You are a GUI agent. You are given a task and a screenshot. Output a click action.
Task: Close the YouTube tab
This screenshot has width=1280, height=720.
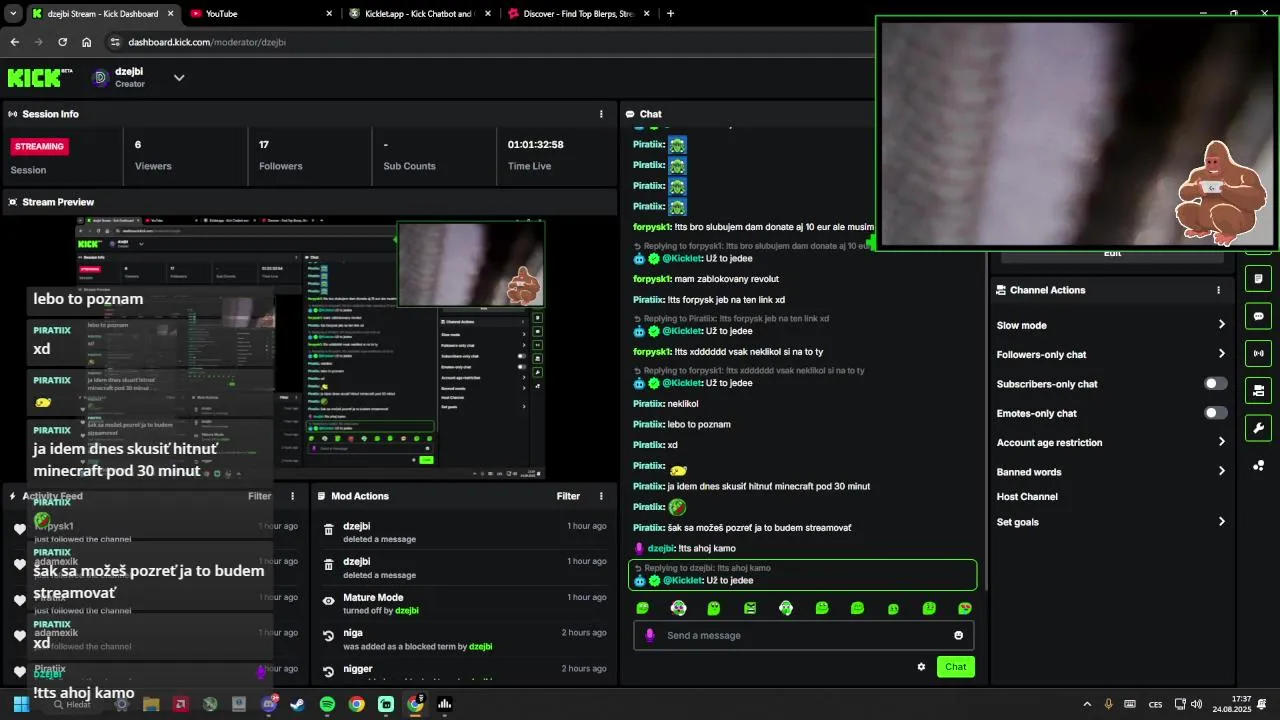click(x=329, y=14)
